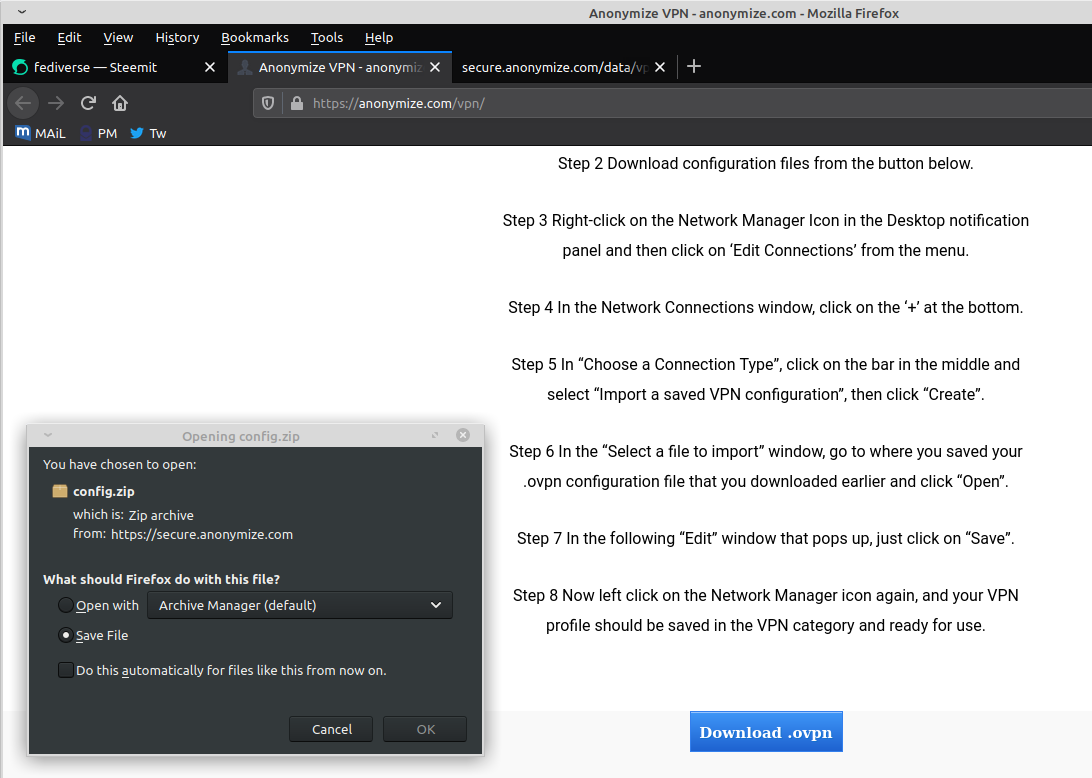
Task: Close the secure.anonymize.com tab
Action: click(660, 67)
